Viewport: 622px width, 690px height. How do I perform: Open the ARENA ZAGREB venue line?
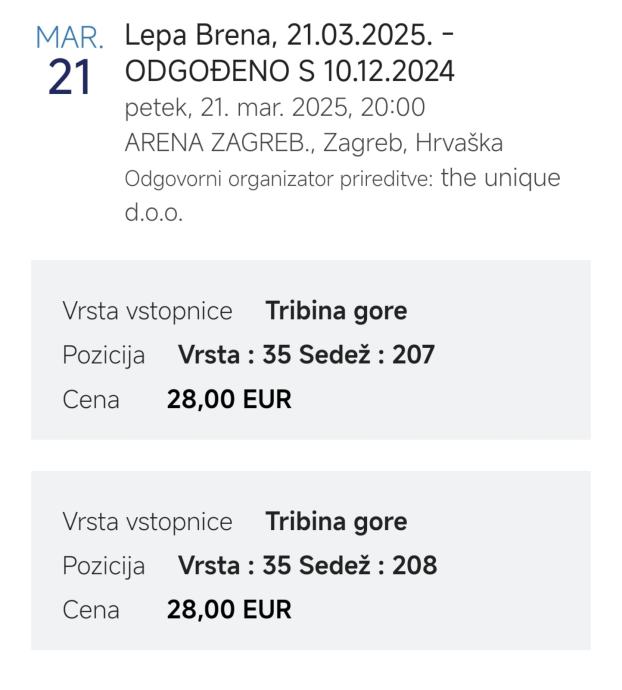(x=314, y=143)
